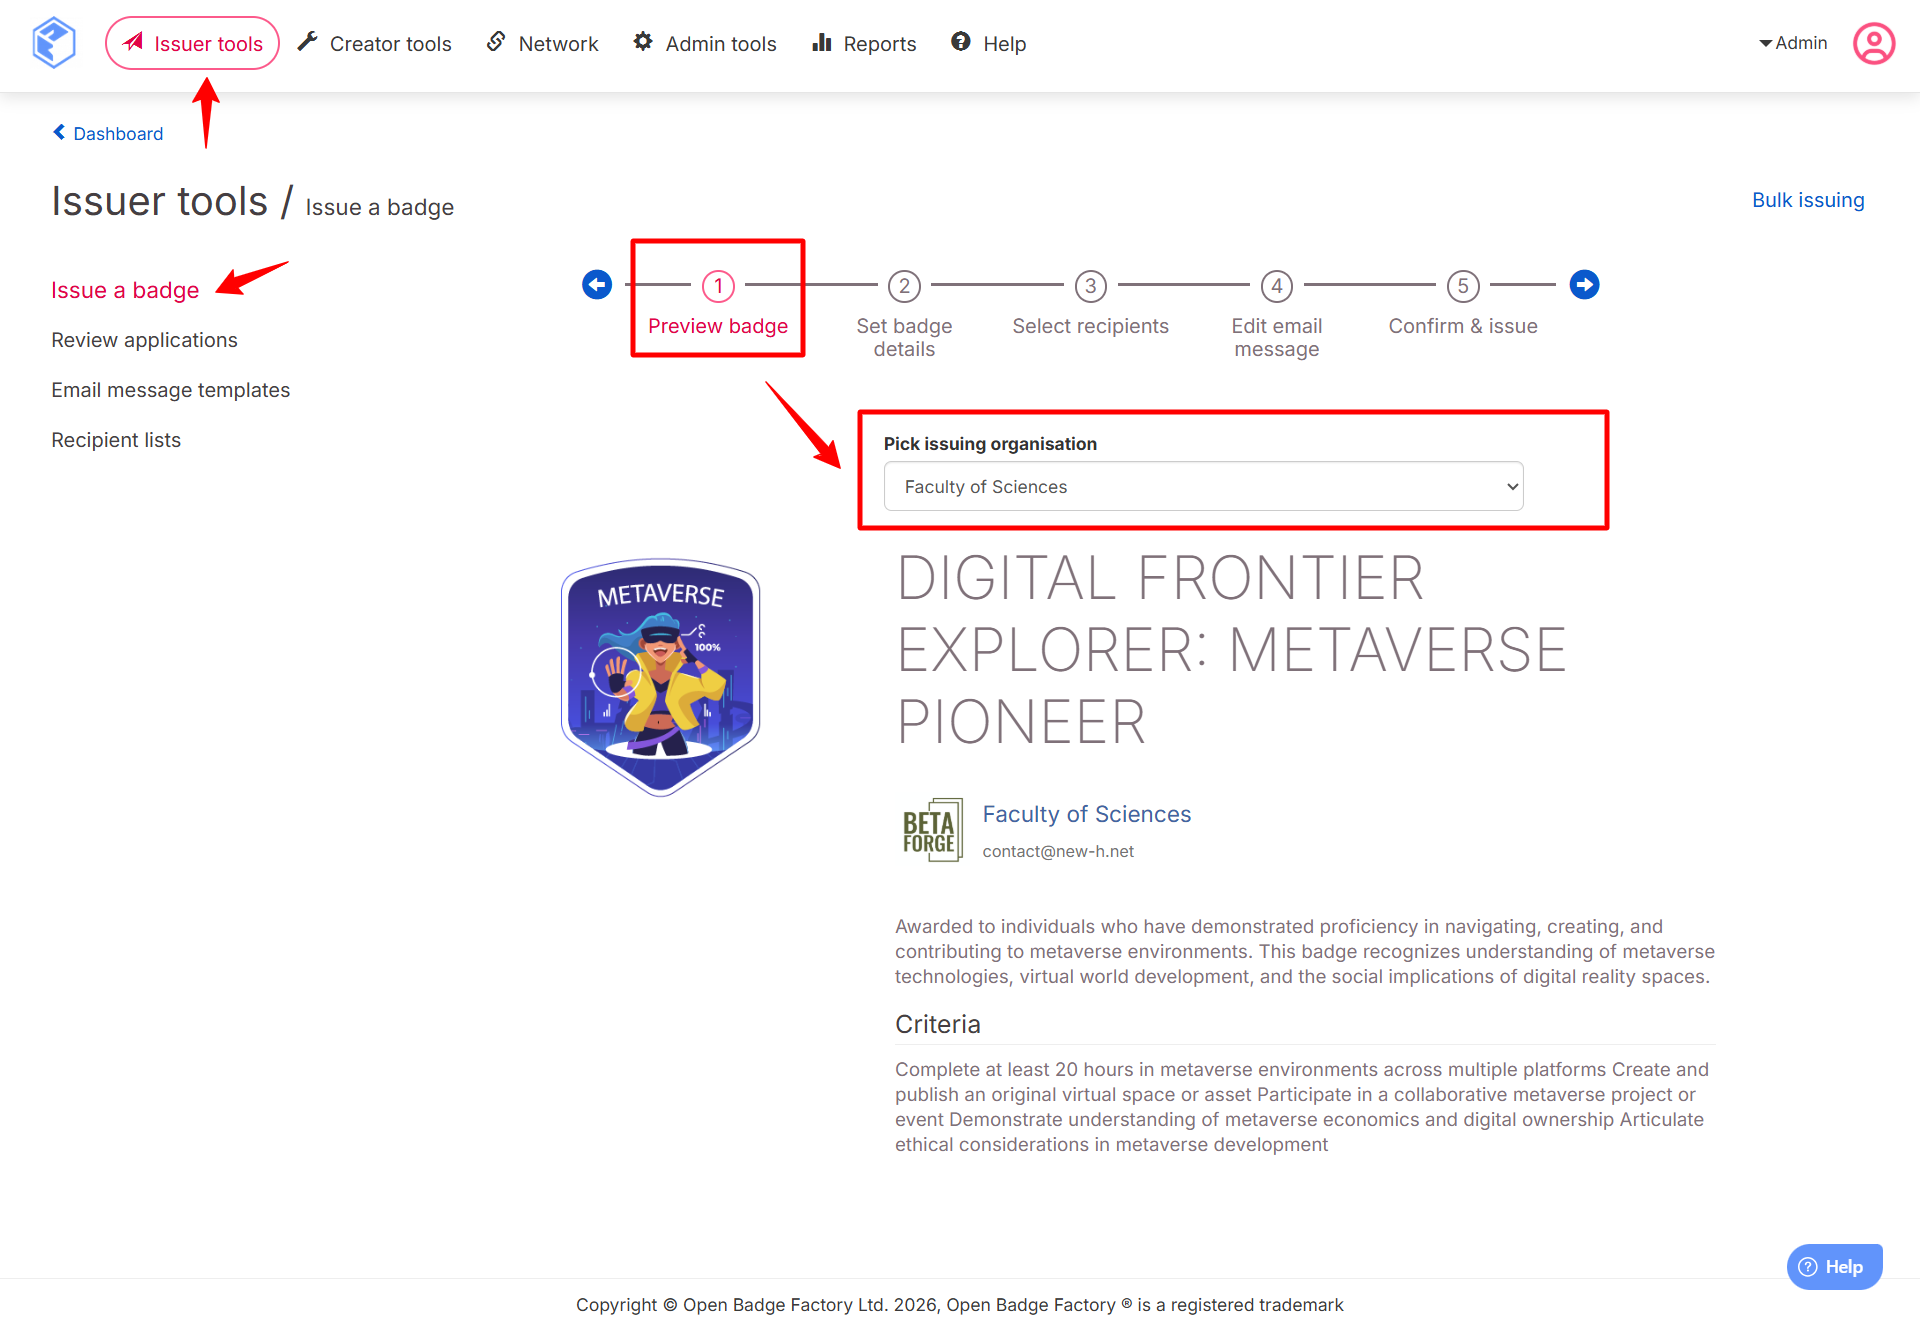
Task: Expand the Pick issuing organisation dropdown
Action: 1203,487
